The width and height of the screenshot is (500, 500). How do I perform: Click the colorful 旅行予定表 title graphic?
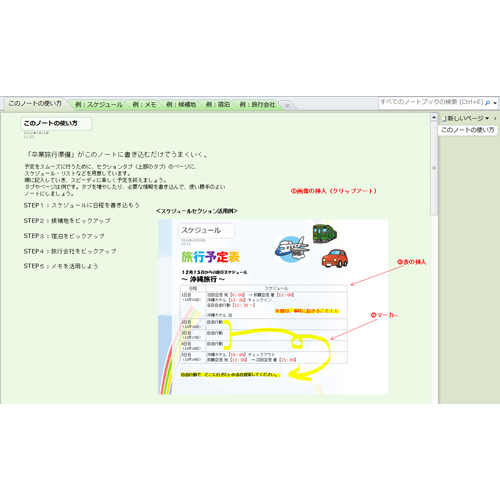[210, 257]
